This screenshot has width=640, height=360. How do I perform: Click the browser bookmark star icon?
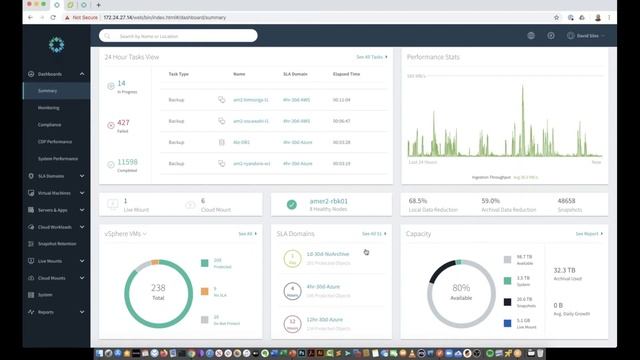(556, 18)
